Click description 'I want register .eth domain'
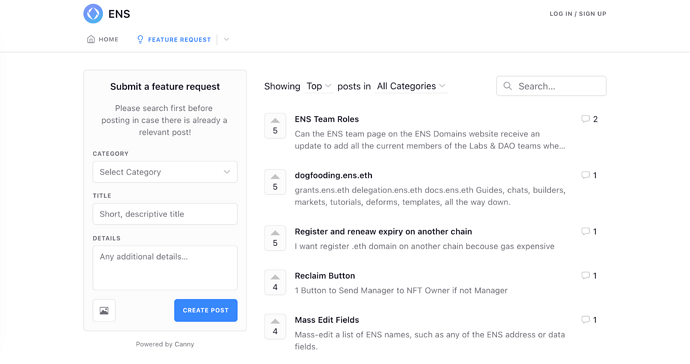 click(x=424, y=246)
